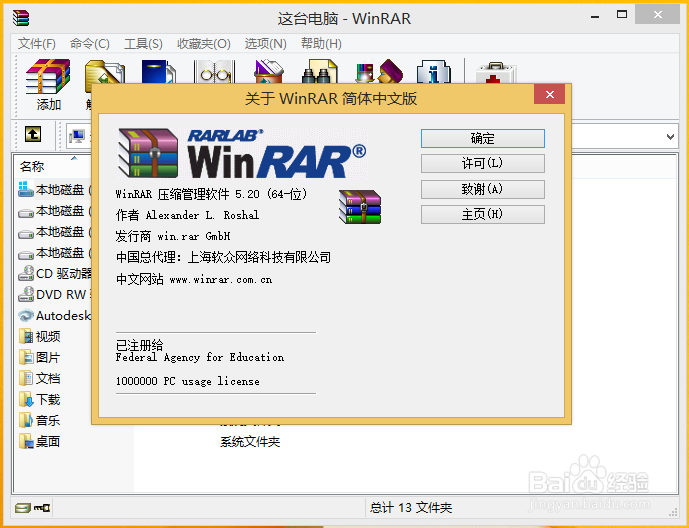This screenshot has height=528, width=689.
Task: Click the Up one level arrow icon
Action: click(33, 134)
